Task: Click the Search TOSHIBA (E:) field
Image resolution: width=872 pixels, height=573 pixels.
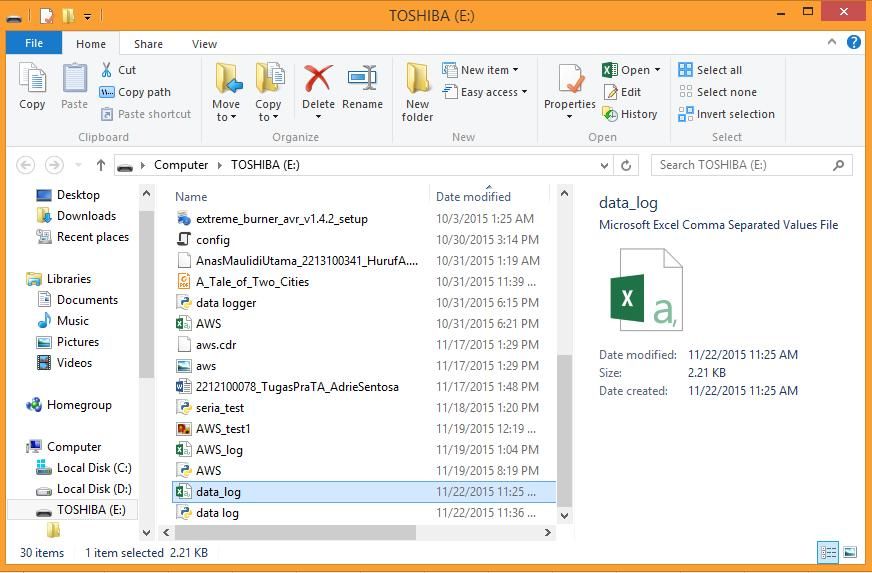Action: tap(751, 165)
